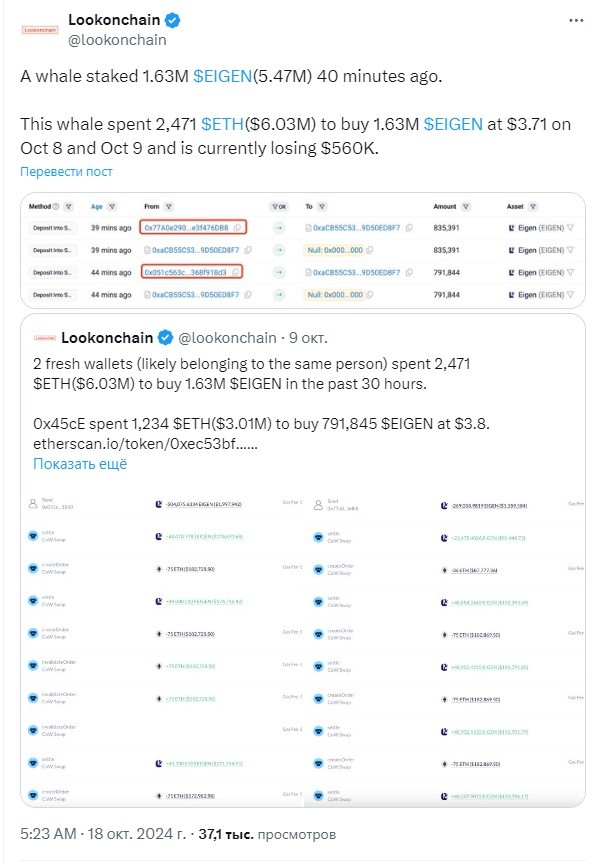Open the Age column filter
The height and width of the screenshot is (863, 600).
[112, 206]
